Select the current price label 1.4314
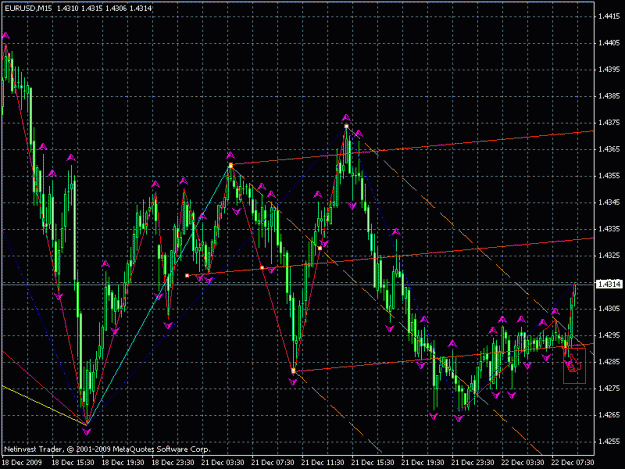The image size is (625, 469). click(x=609, y=284)
